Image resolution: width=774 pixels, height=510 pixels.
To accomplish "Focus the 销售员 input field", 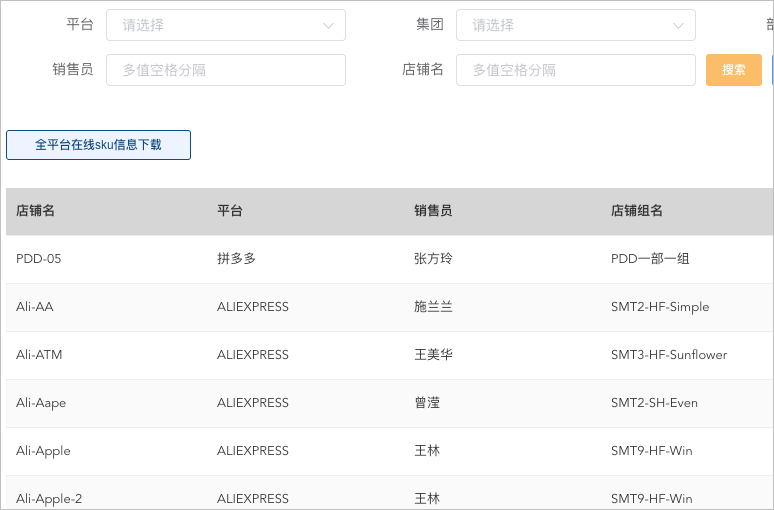I will [x=225, y=70].
